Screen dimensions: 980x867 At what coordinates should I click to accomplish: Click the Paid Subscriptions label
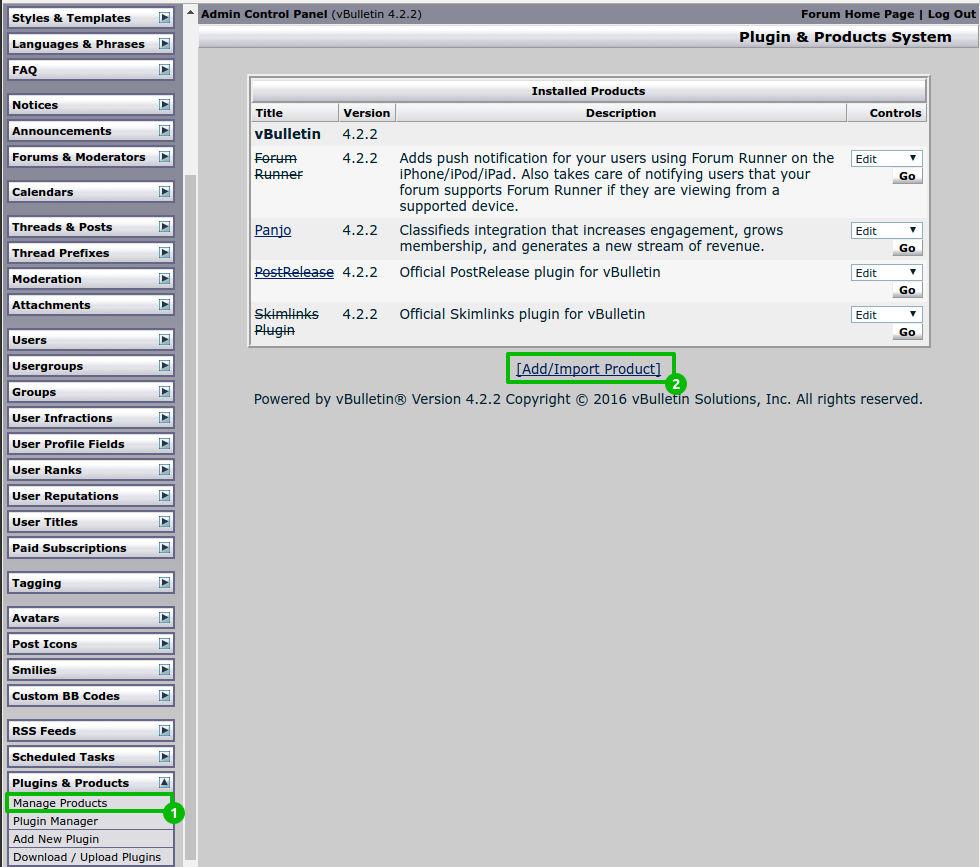[69, 548]
